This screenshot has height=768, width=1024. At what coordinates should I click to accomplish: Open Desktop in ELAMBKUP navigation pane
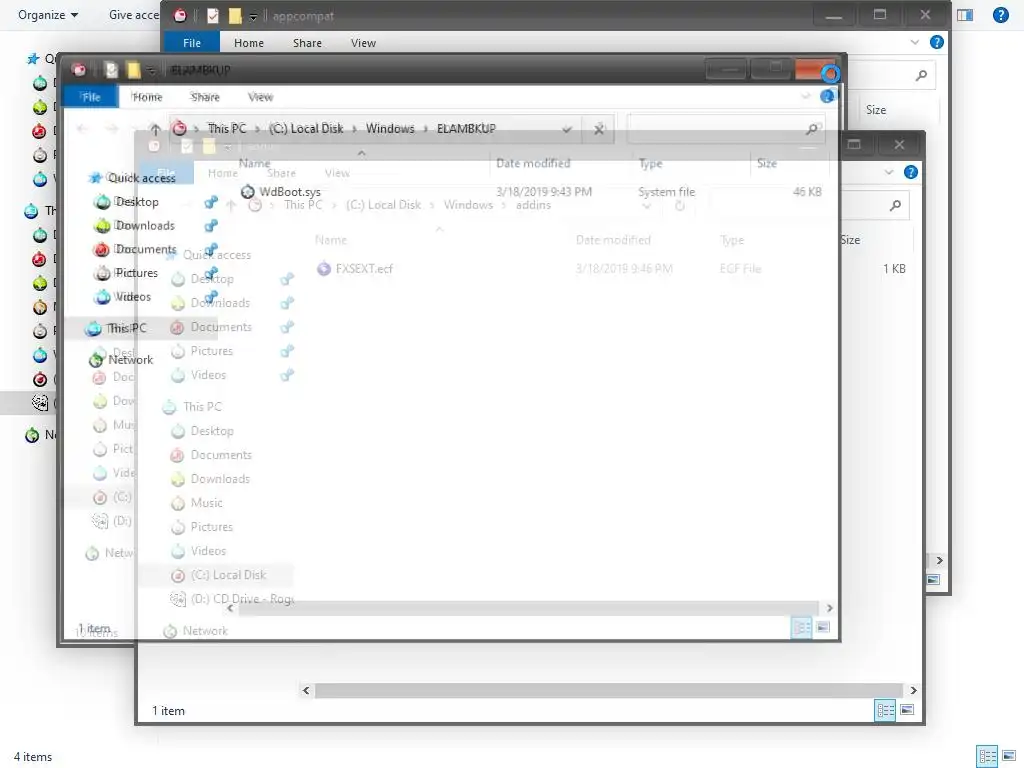pos(136,202)
